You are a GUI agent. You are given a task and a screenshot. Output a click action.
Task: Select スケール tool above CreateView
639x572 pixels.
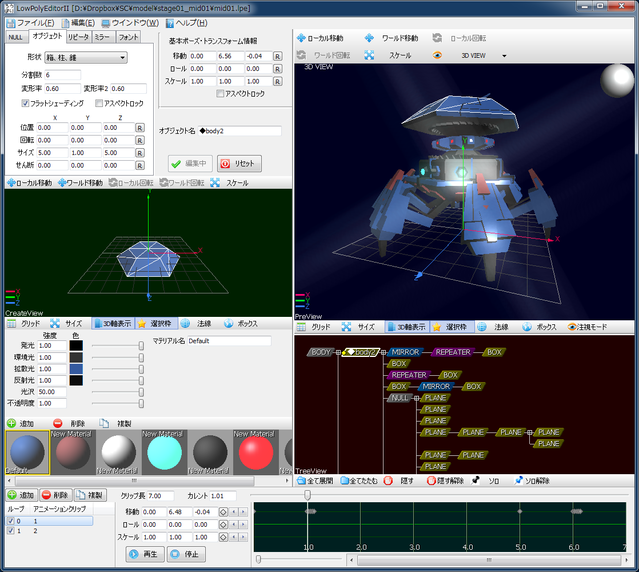229,183
